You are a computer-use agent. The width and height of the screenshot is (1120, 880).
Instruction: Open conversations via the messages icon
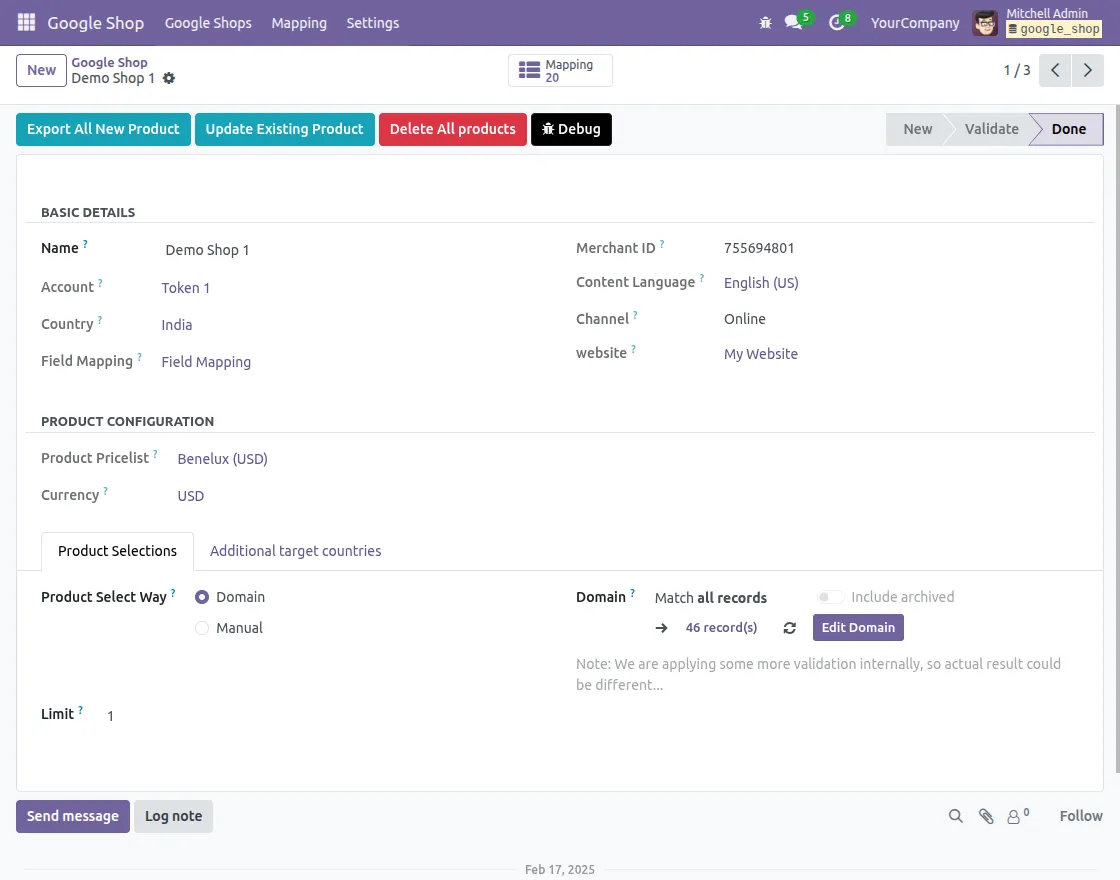click(793, 22)
